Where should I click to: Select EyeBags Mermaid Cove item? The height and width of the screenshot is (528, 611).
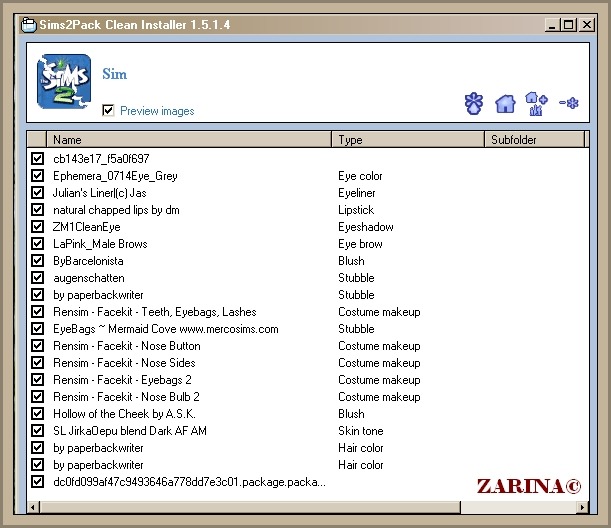166,329
